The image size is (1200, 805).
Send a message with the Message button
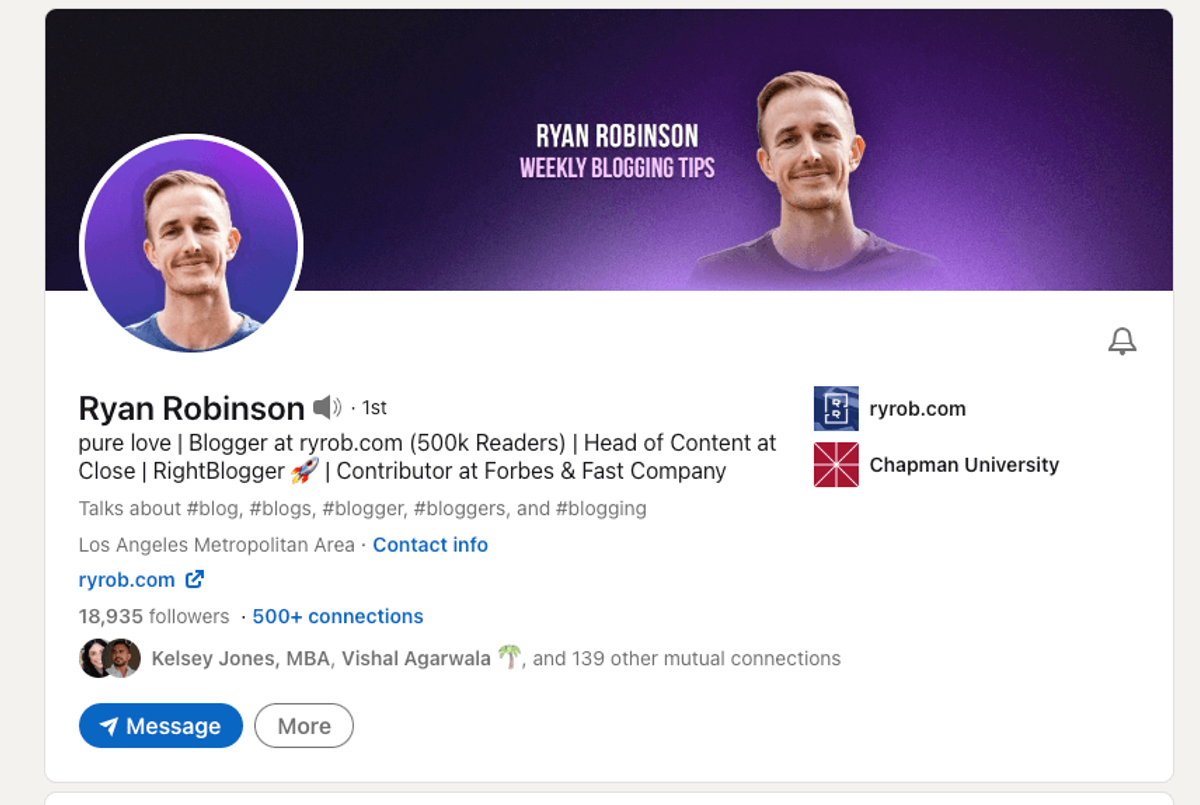[x=161, y=726]
